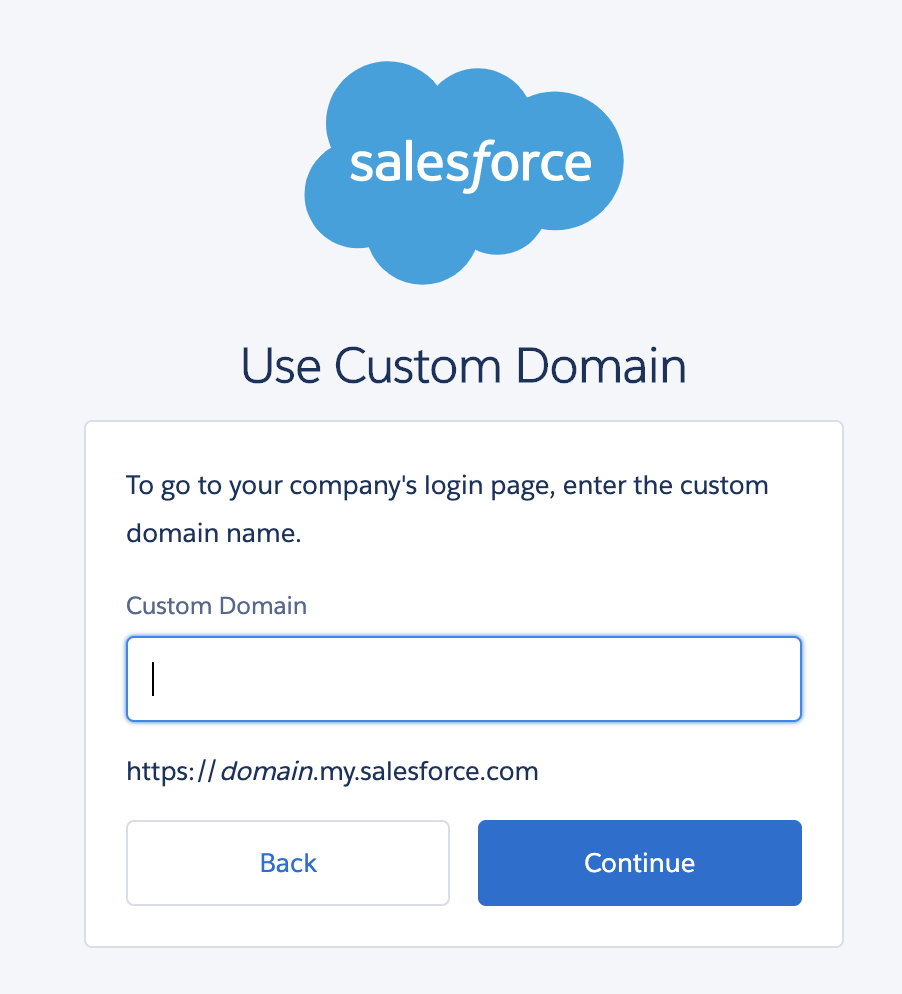Click the Use Custom Domain heading
The image size is (902, 994).
(x=463, y=366)
